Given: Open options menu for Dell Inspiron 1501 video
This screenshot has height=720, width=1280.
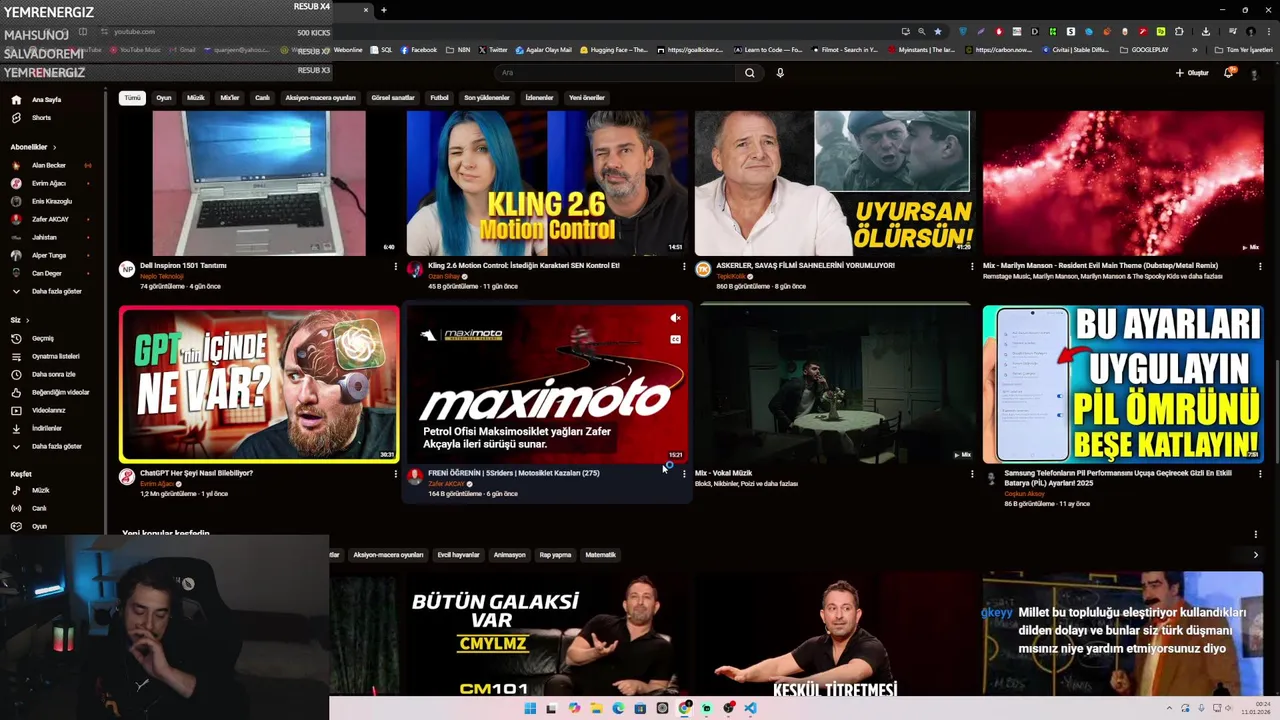Looking at the screenshot, I should 395,266.
